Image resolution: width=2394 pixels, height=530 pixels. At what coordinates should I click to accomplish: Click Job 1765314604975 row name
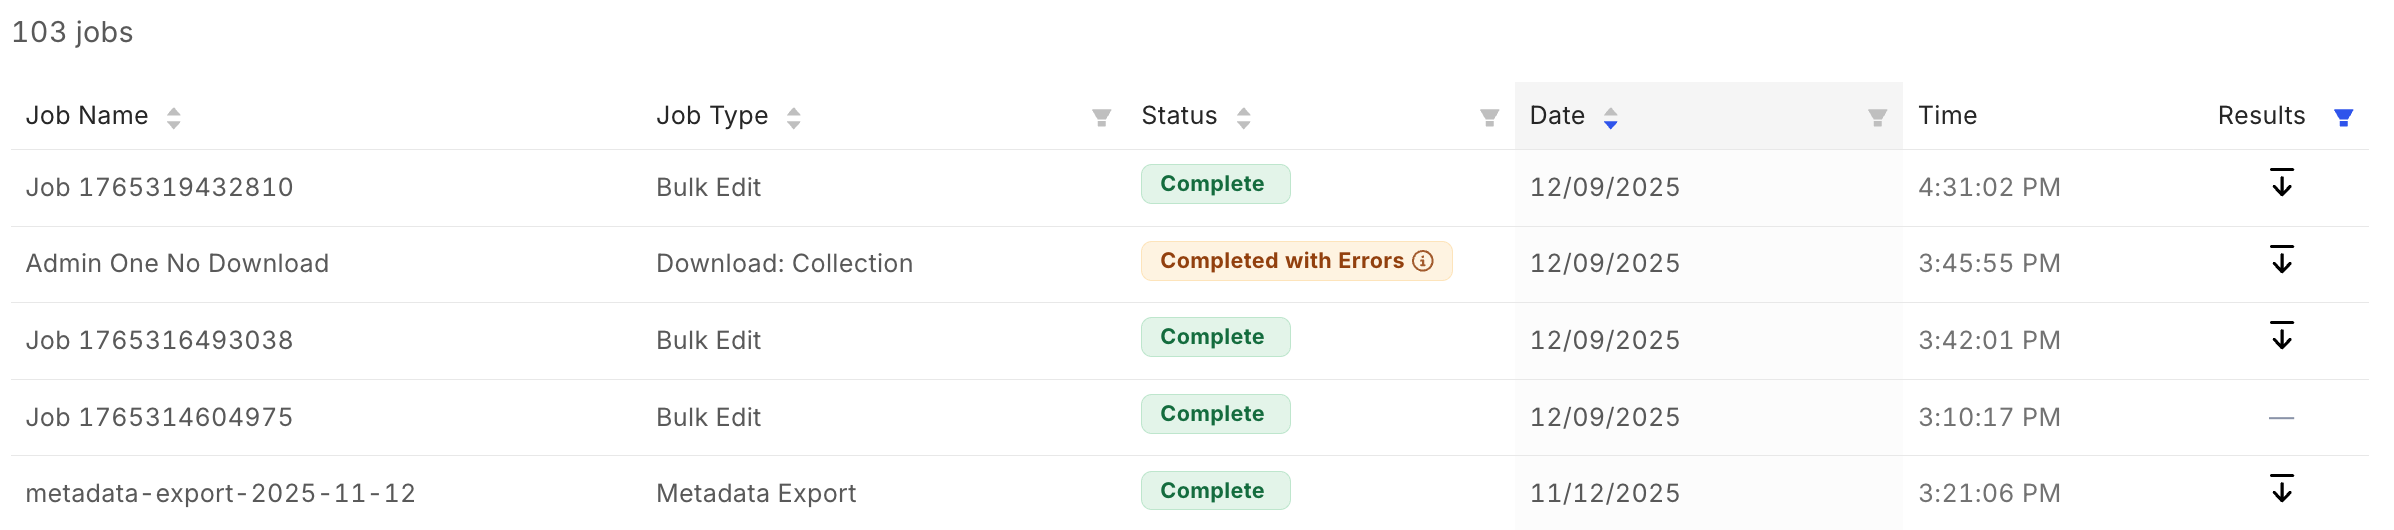(159, 417)
